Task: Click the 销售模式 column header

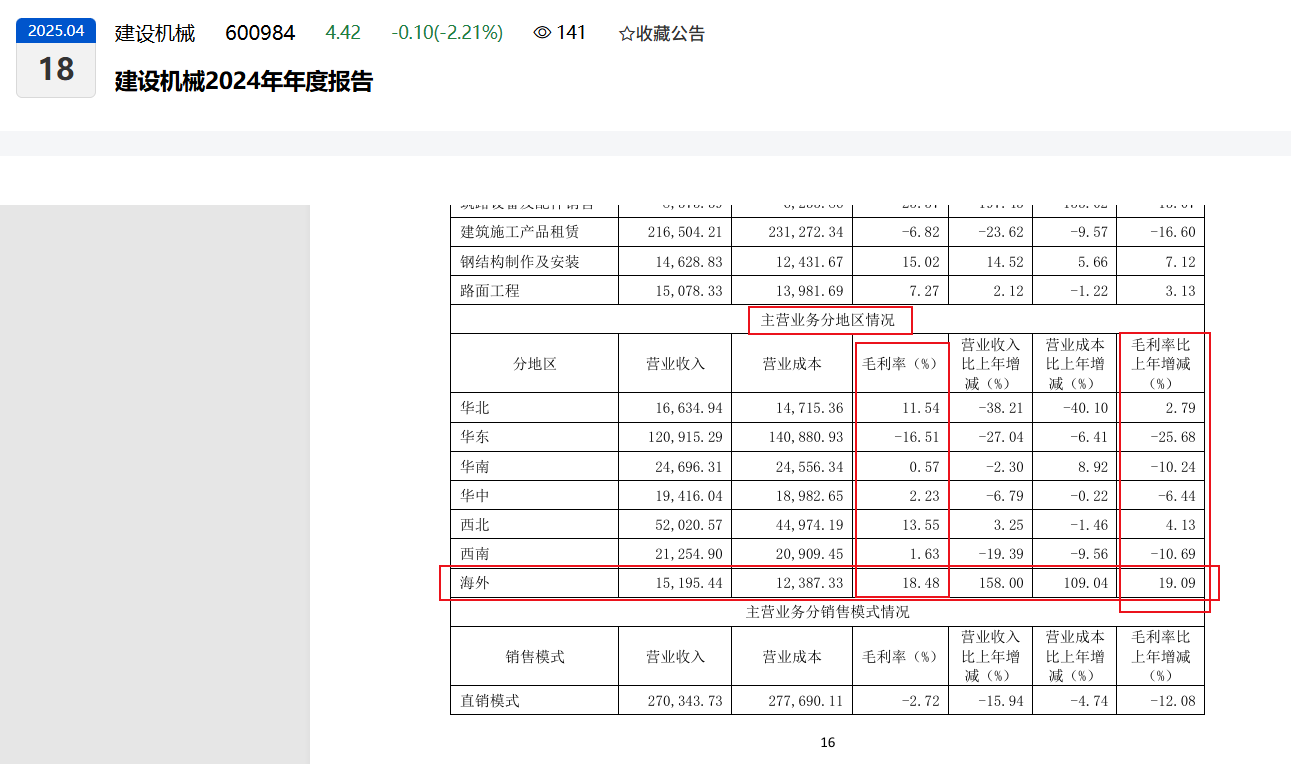Action: tap(535, 656)
